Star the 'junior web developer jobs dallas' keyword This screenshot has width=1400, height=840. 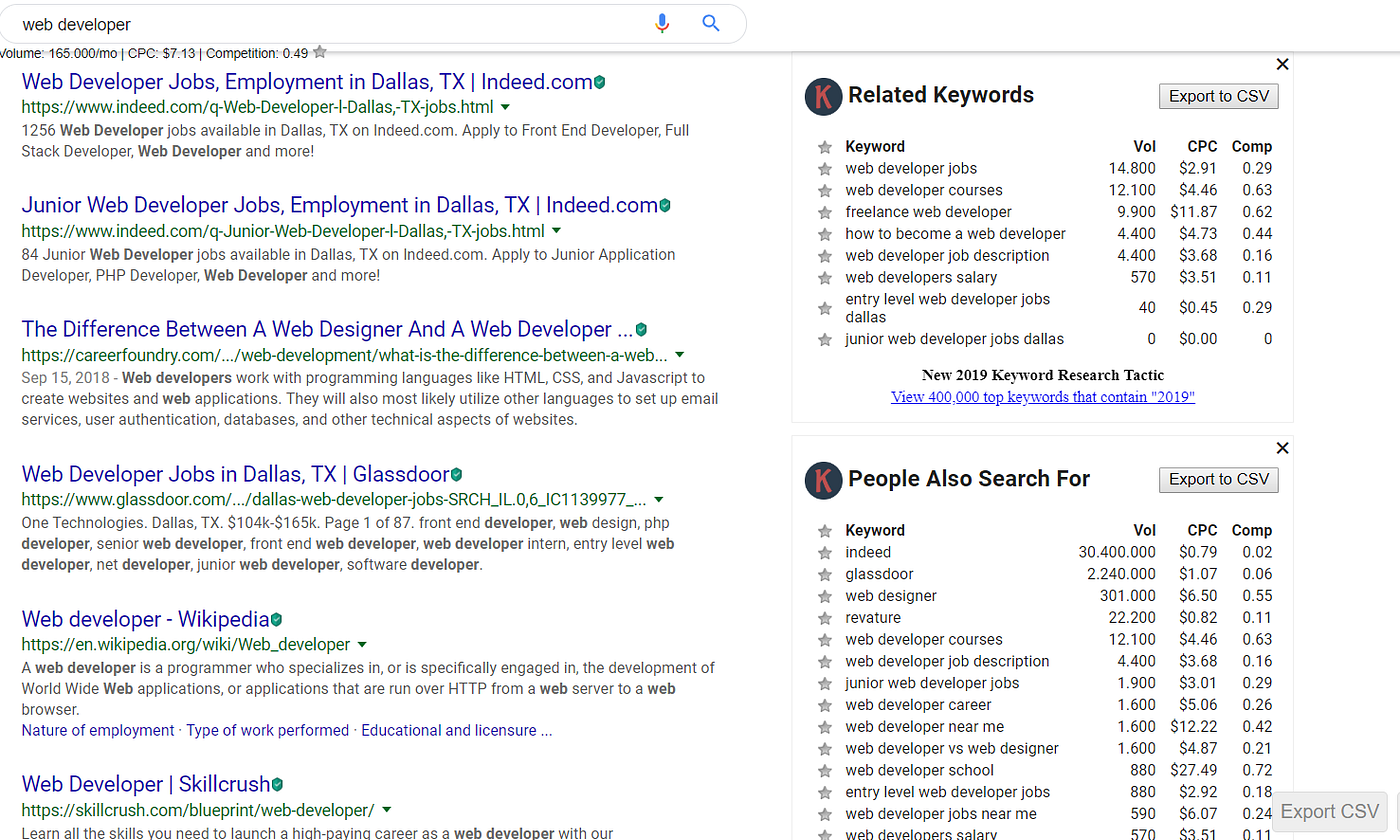(825, 340)
